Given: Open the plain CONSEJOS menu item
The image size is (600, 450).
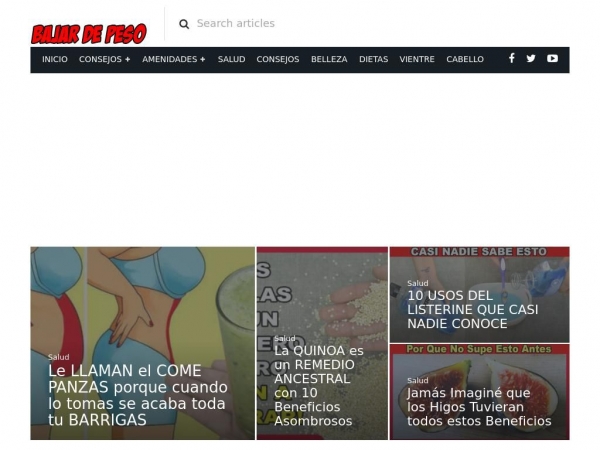Looking at the screenshot, I should pos(278,59).
